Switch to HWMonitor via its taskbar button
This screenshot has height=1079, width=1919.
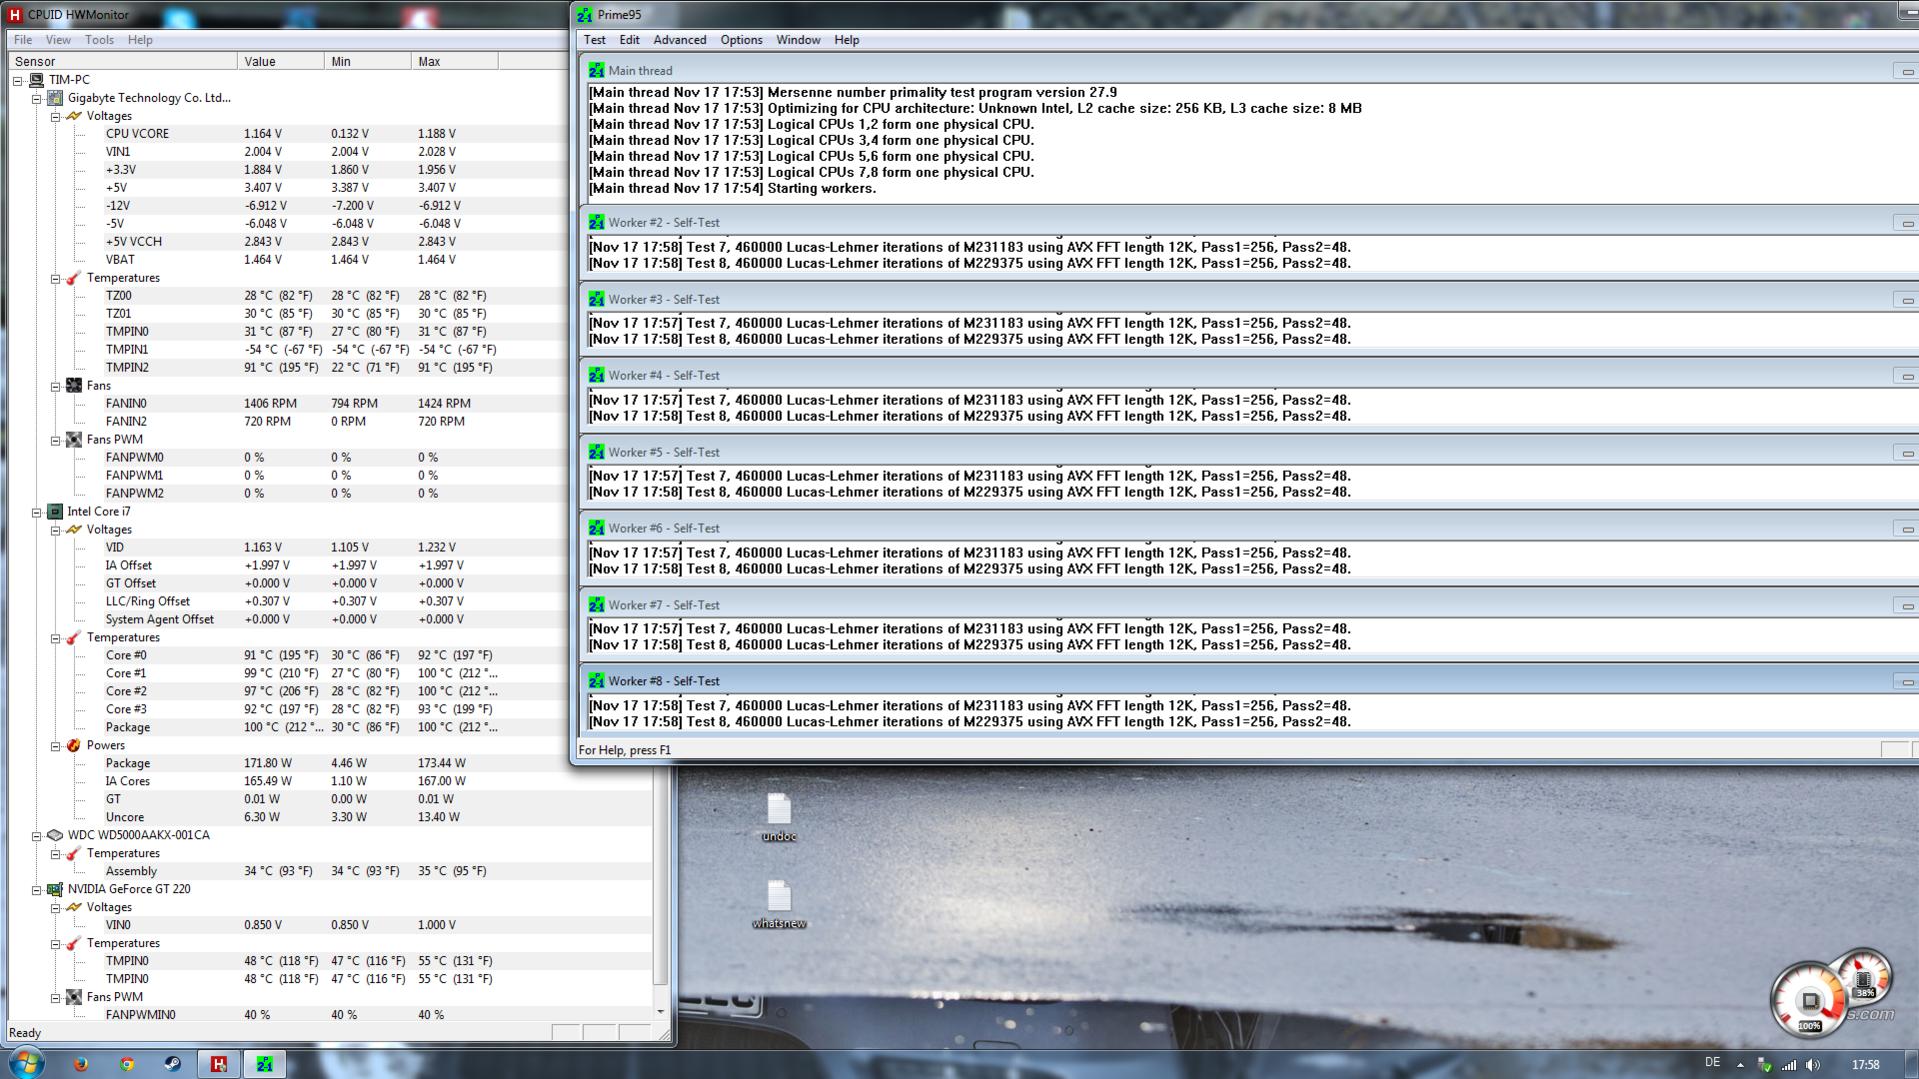[219, 1064]
